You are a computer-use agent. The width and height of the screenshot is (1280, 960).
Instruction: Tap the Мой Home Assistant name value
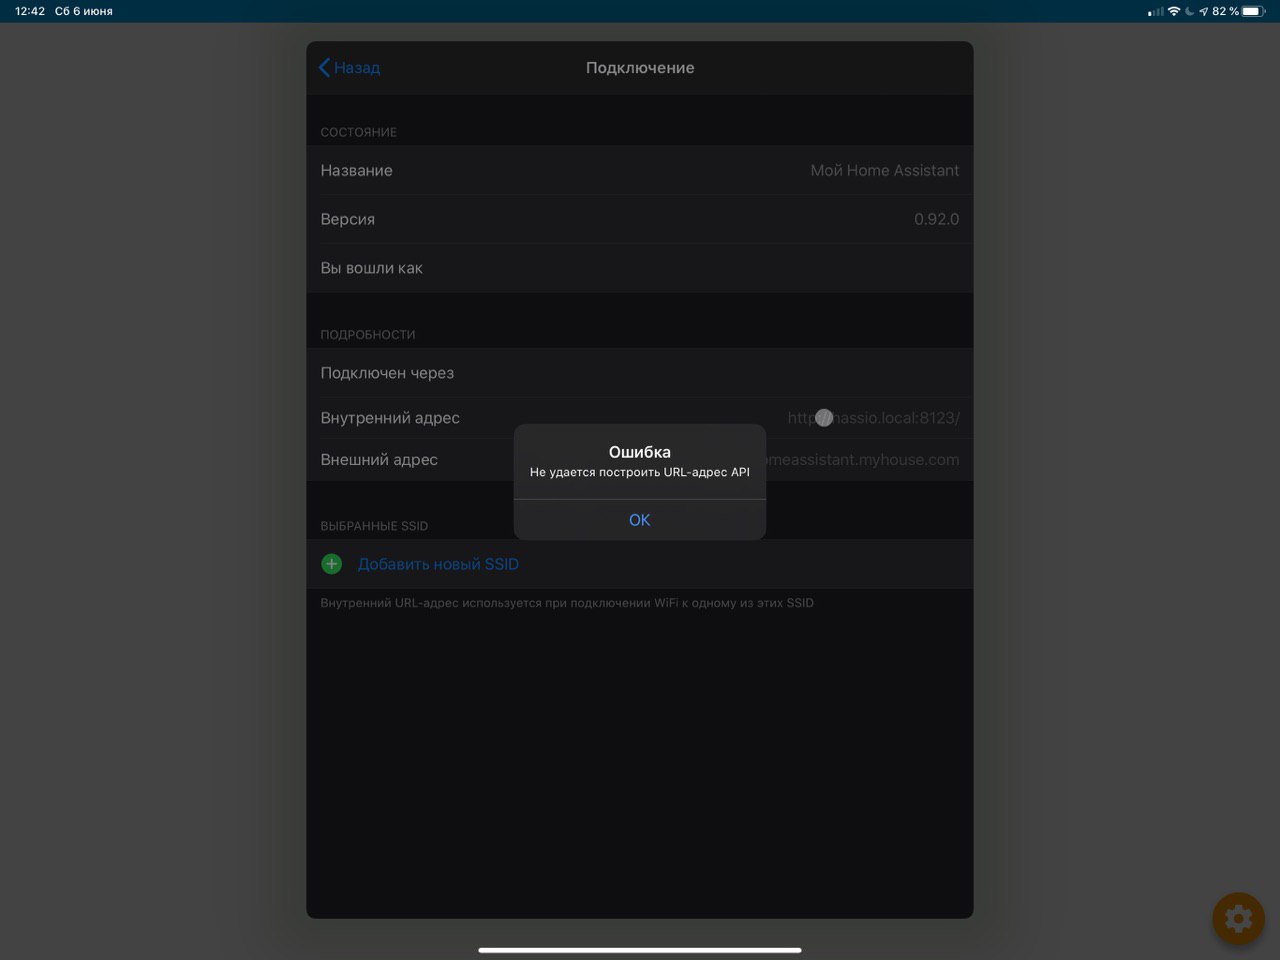[884, 170]
